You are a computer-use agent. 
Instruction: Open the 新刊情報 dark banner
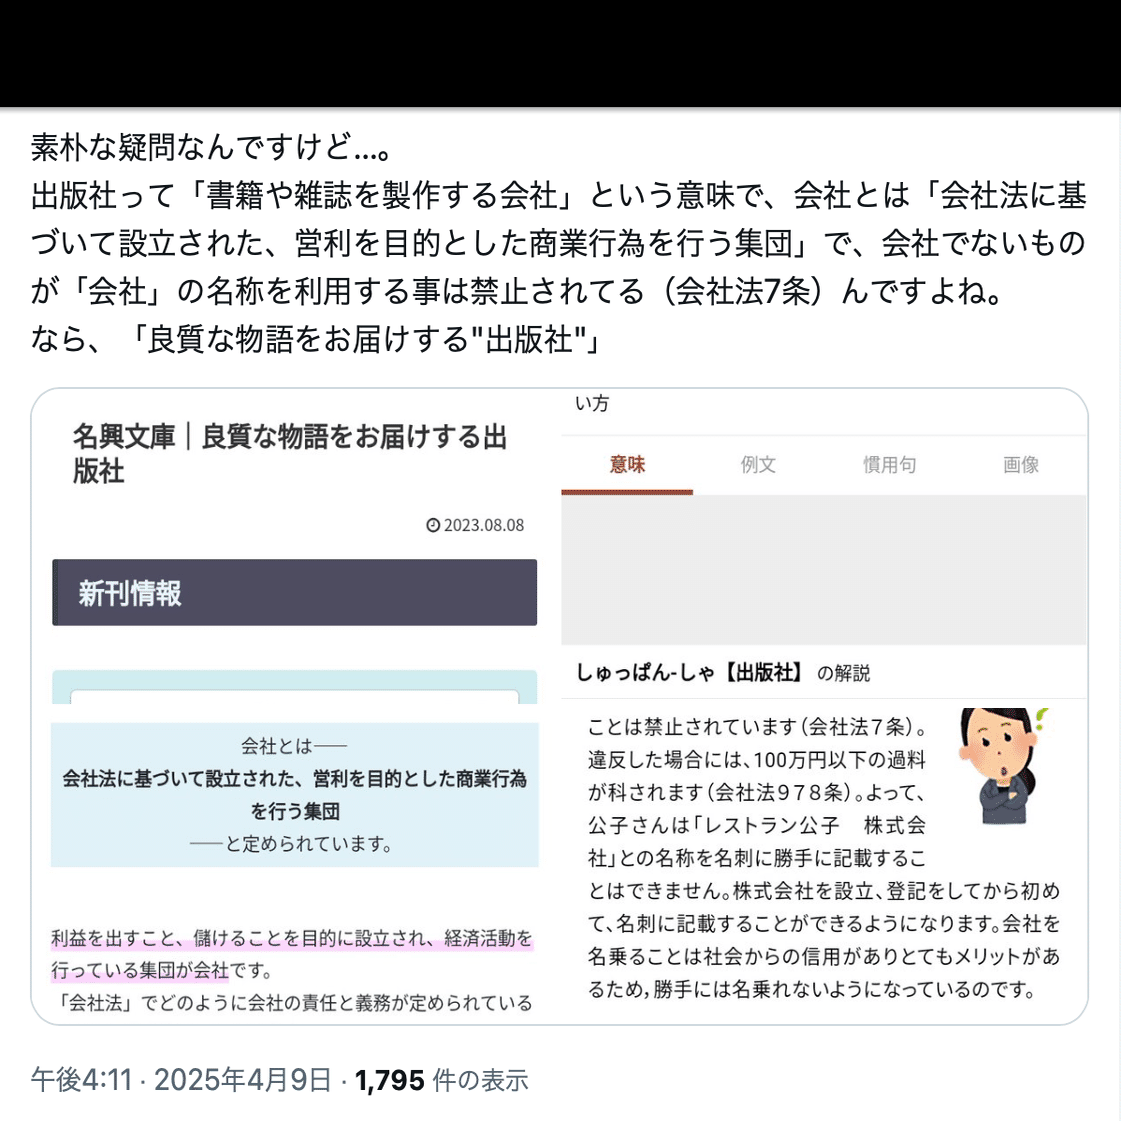295,593
